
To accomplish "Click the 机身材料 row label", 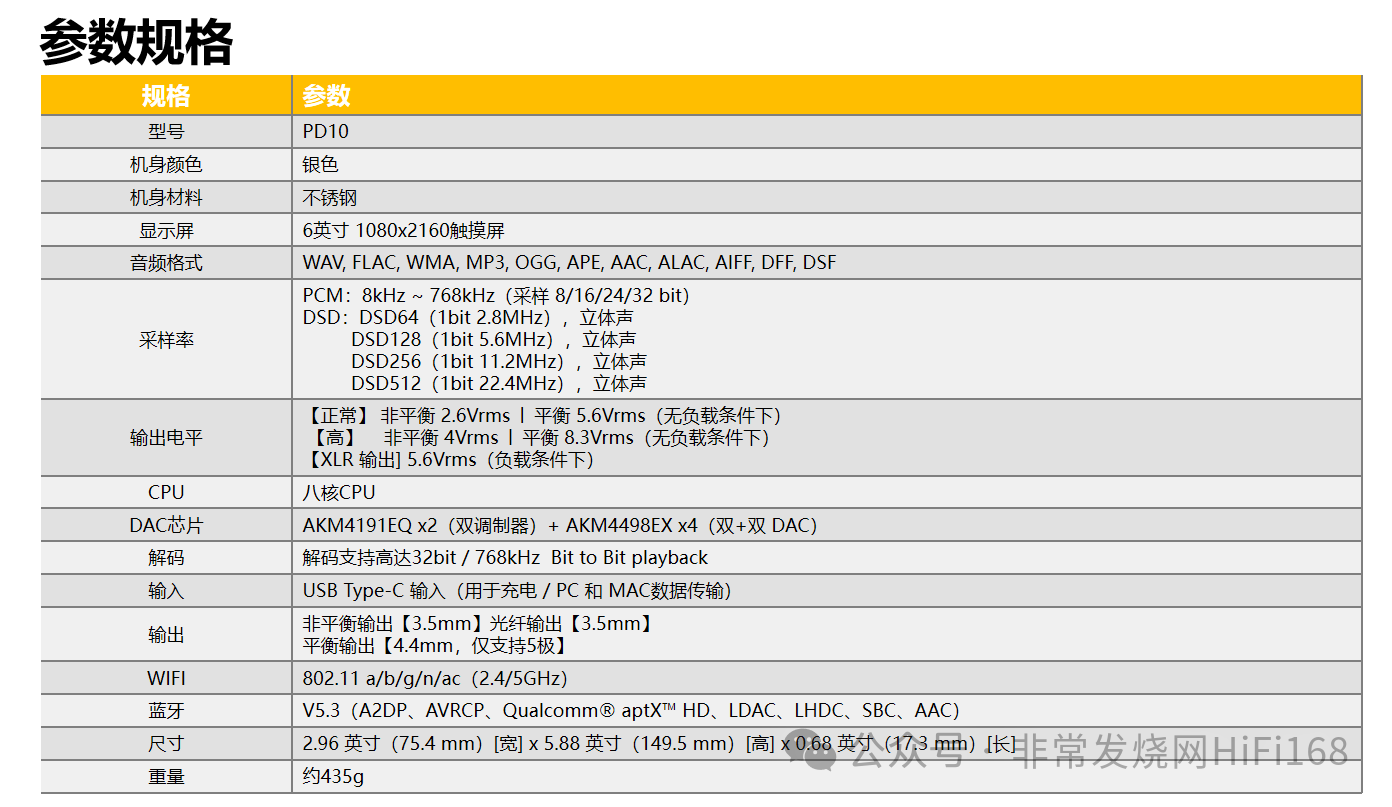I will 166,197.
